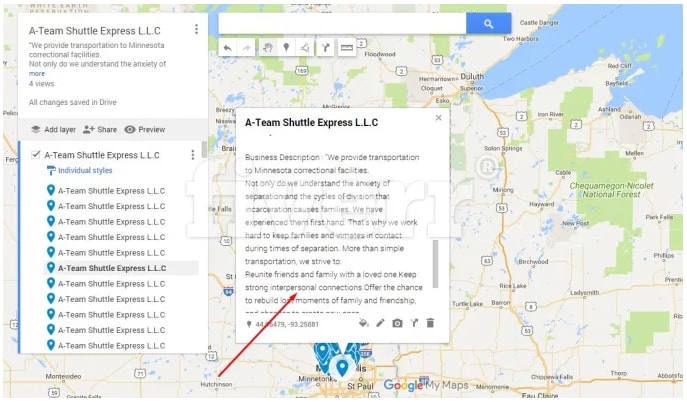
Task: Click the pin icon of highlighted list entry
Action: [51, 268]
